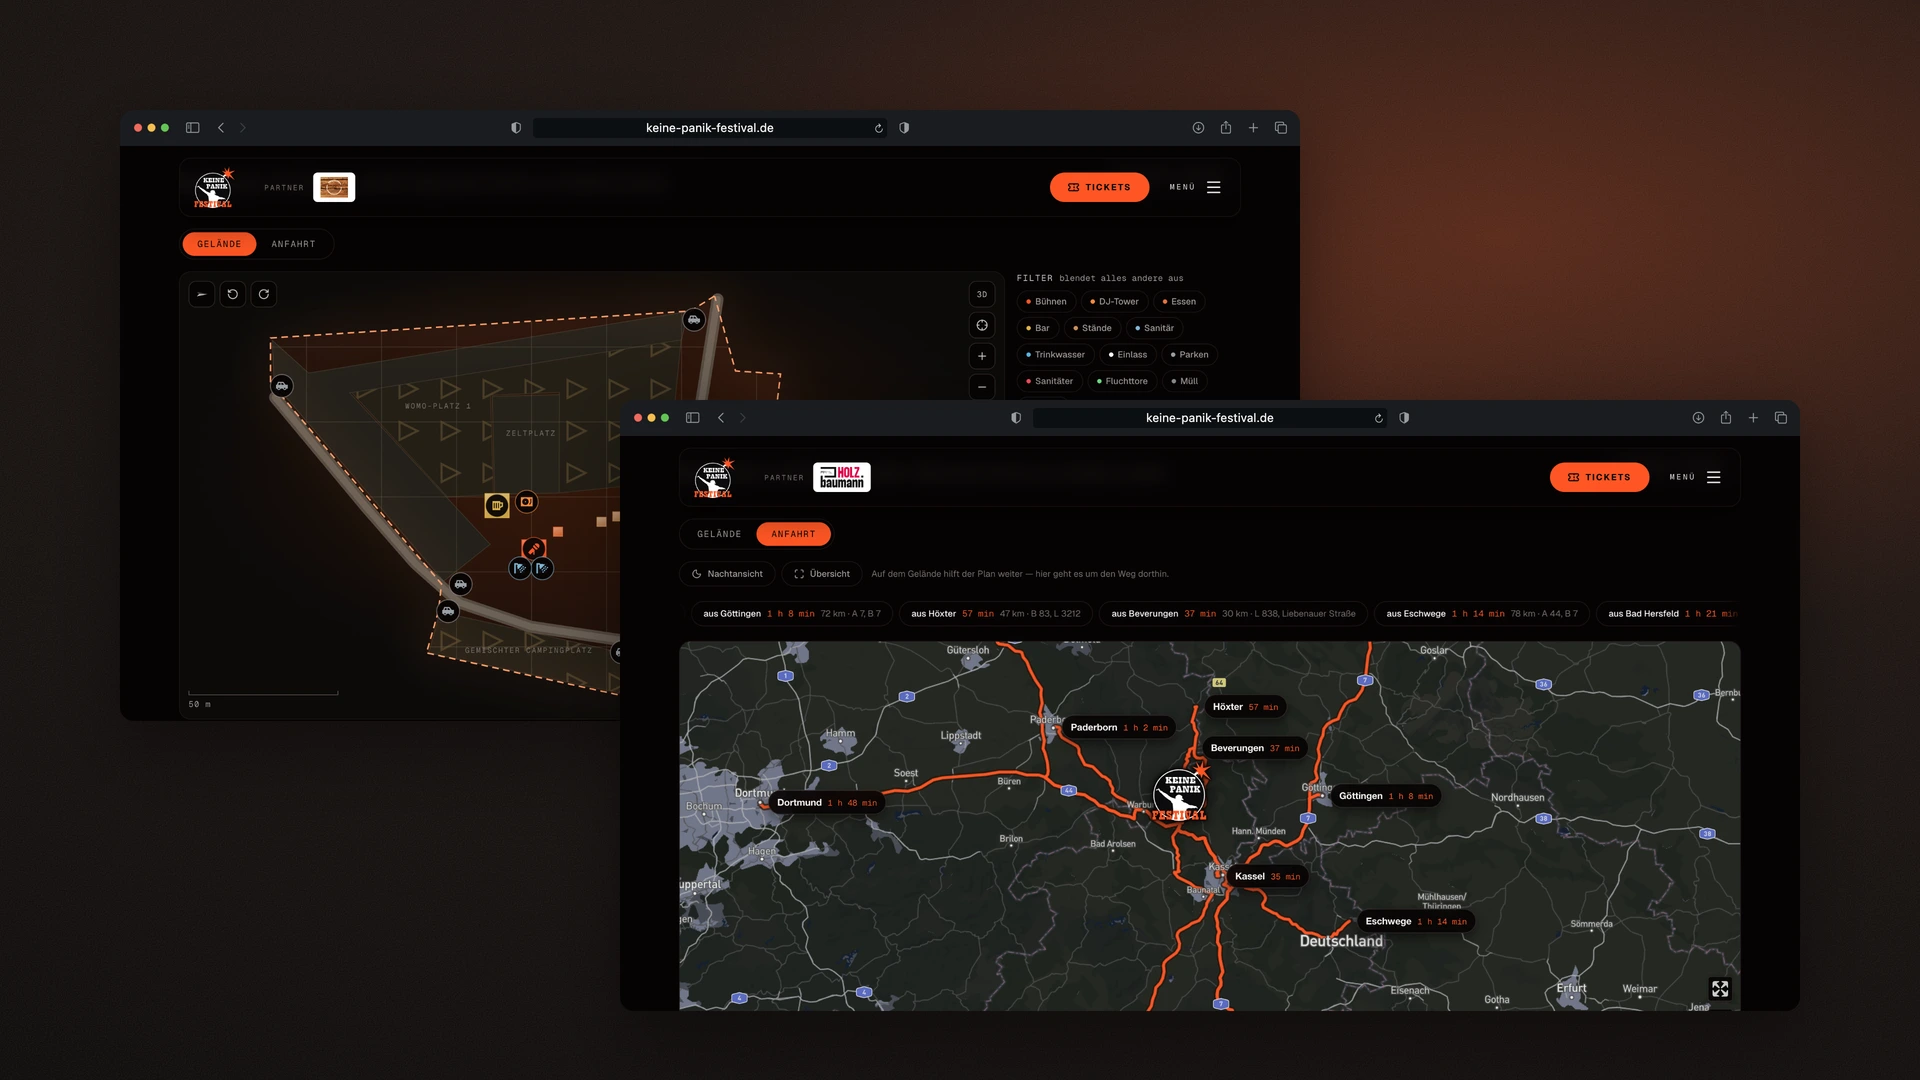Click Übersicht overview button
Image resolution: width=1920 pixels, height=1080 pixels.
tap(822, 574)
